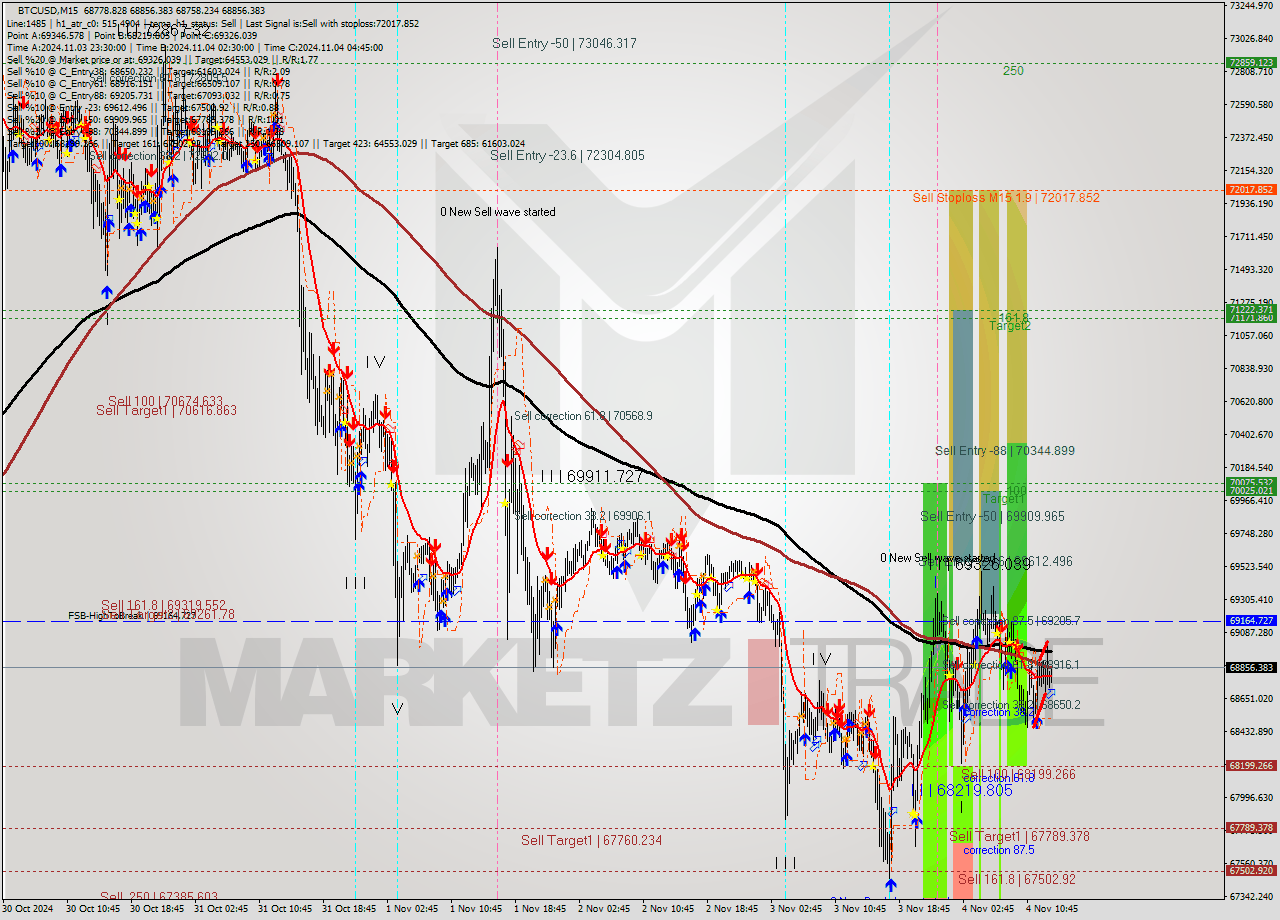Image resolution: width=1280 pixels, height=920 pixels.
Task: Click the 'Sell 161.8 | 67502.92' label
Action: pos(1017,879)
